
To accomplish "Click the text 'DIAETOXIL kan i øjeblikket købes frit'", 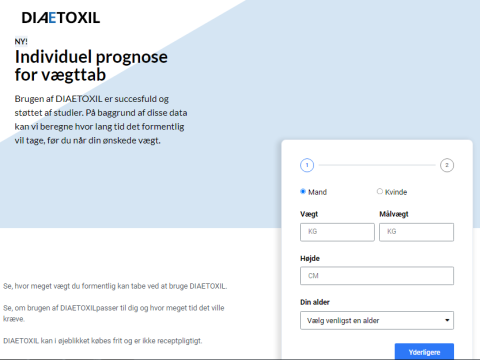I will (x=63, y=341).
